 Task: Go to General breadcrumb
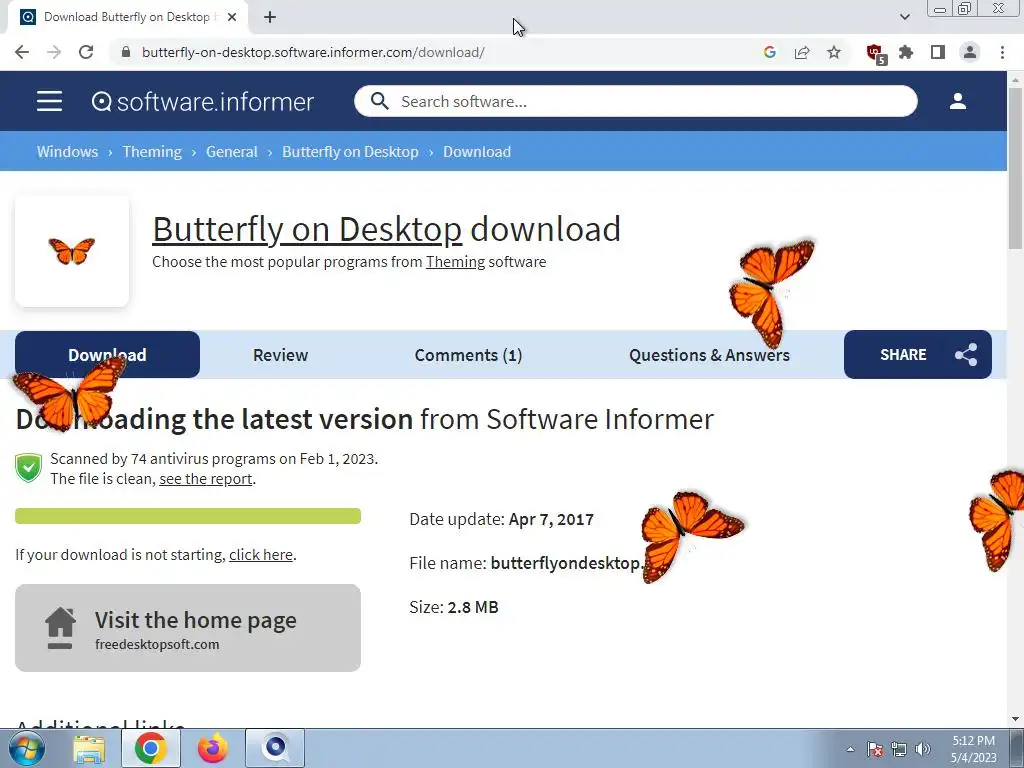click(x=232, y=152)
